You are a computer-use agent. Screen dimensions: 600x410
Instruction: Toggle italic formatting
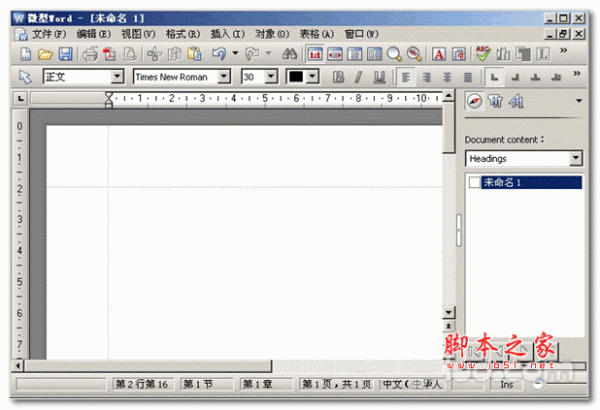[x=359, y=77]
